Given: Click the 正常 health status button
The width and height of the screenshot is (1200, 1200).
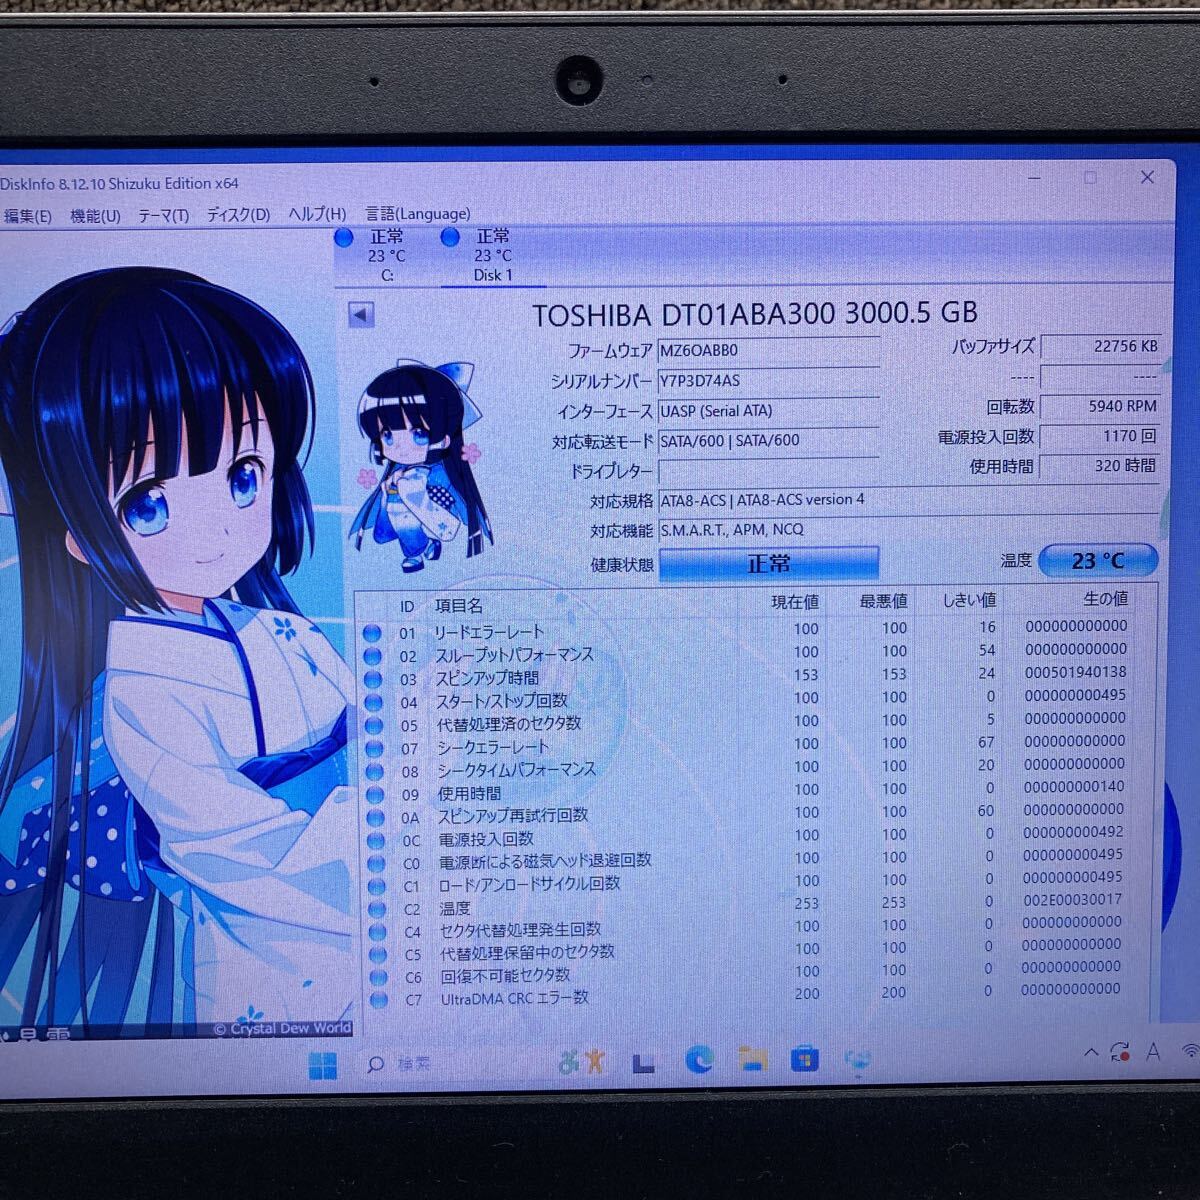Looking at the screenshot, I should click(768, 563).
